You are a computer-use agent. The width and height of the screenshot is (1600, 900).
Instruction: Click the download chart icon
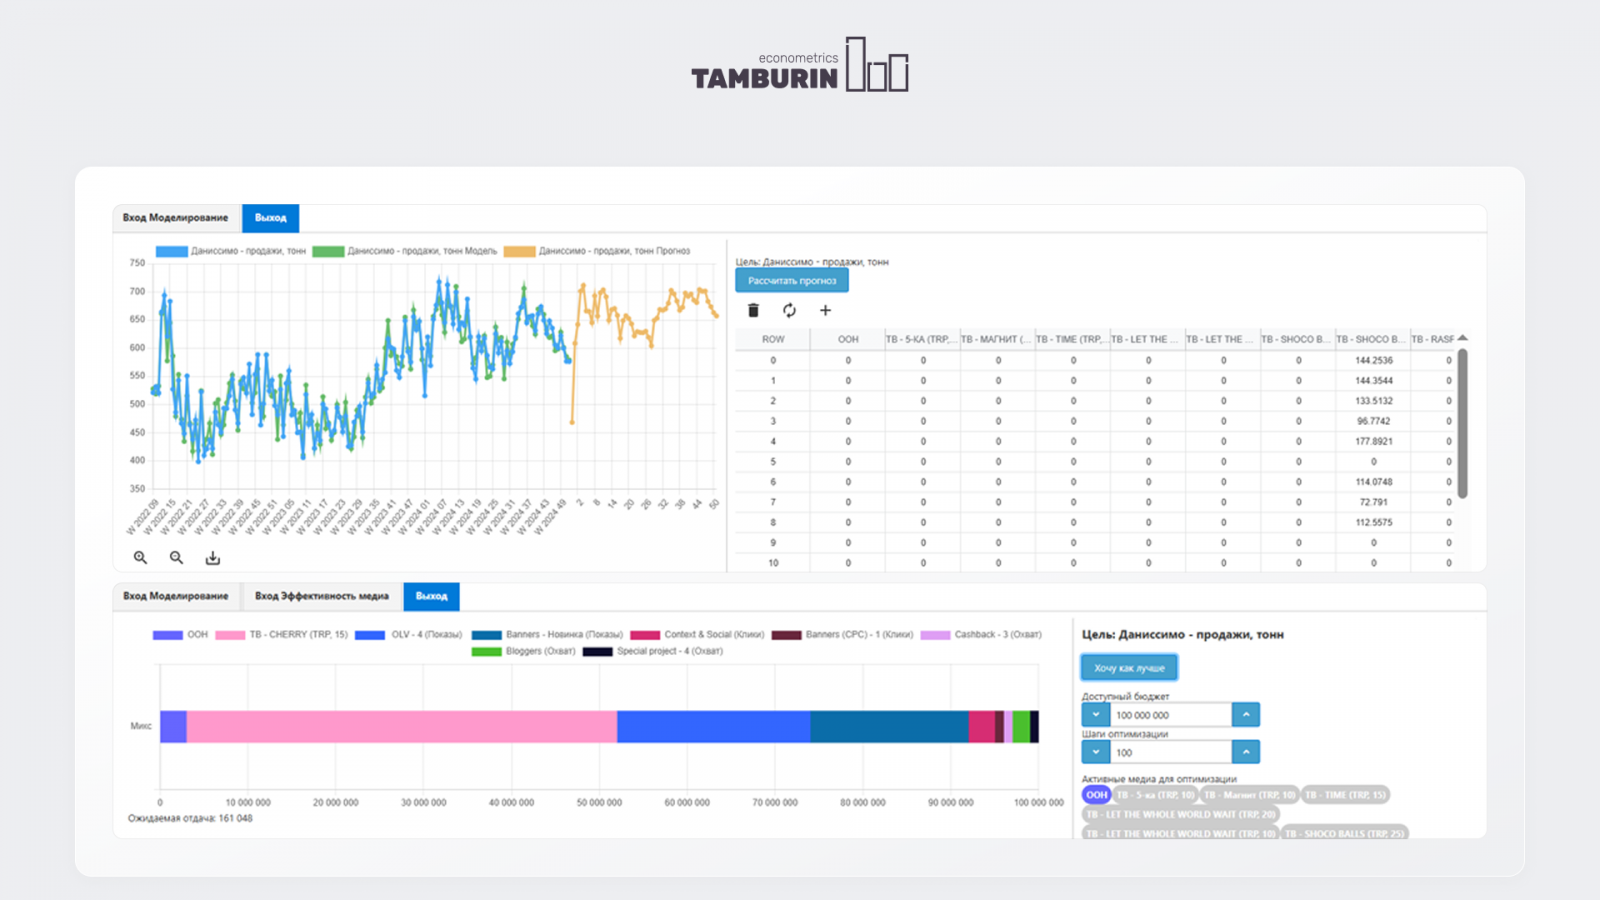click(x=213, y=558)
